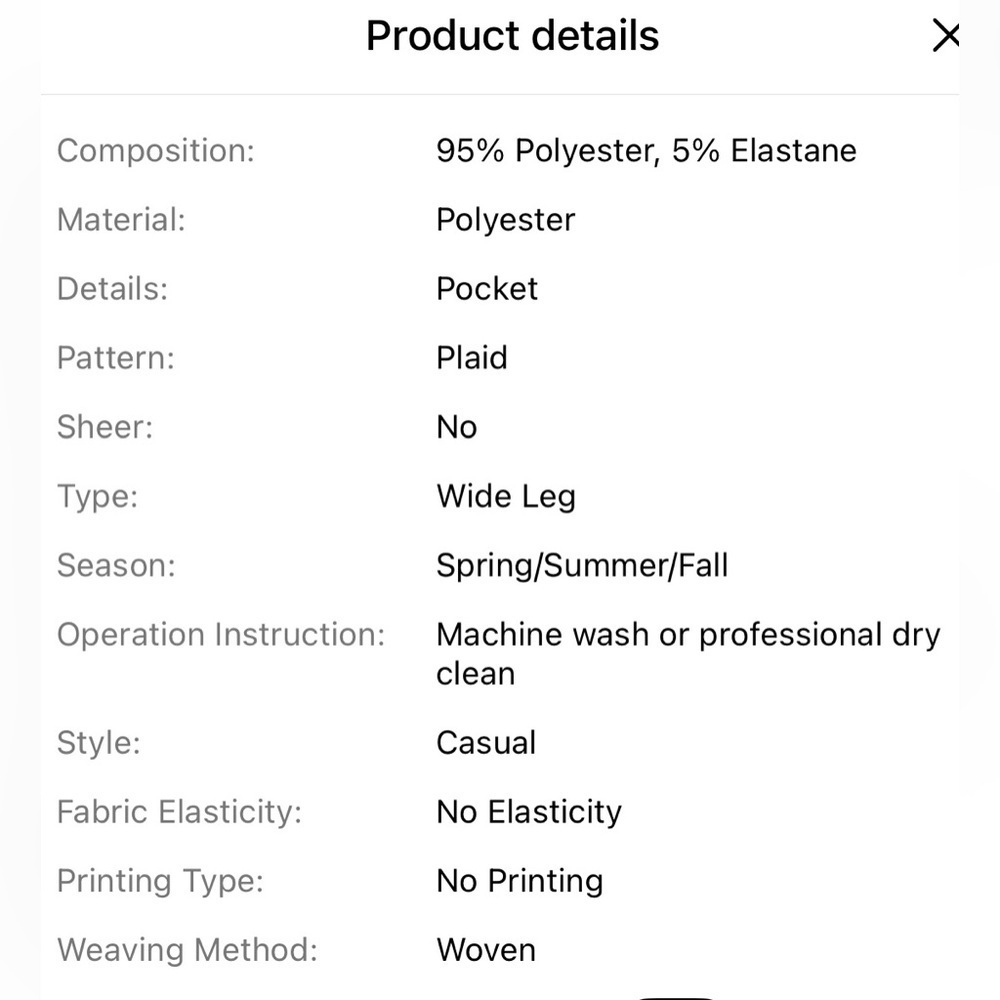The image size is (1000, 1000).
Task: Tap the Casual style value
Action: 486,743
